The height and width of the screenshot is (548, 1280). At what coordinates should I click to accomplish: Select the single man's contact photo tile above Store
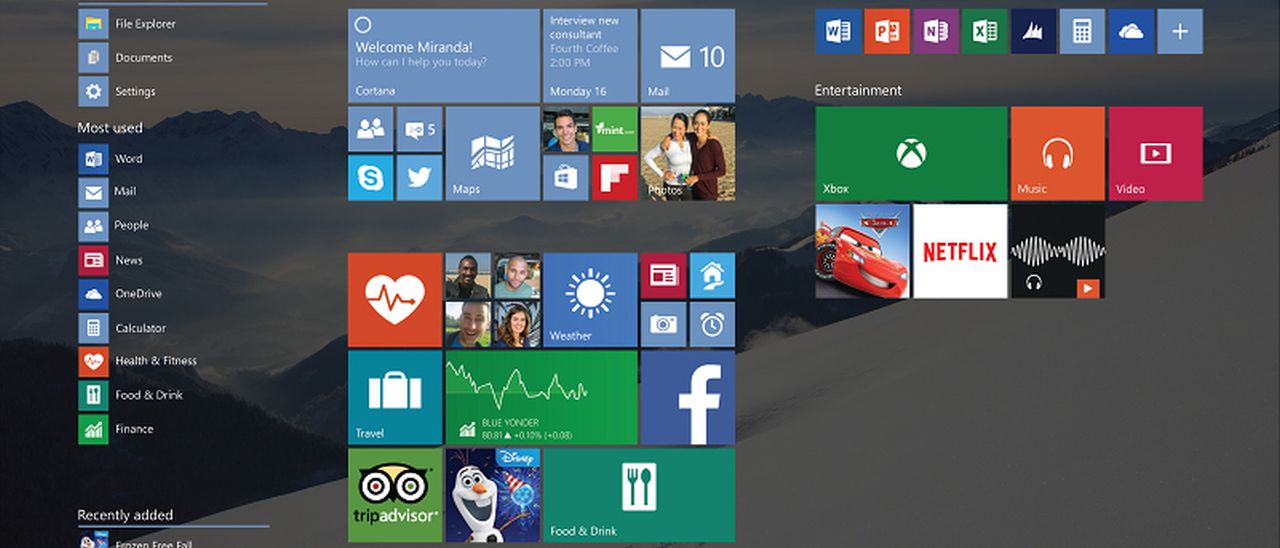coord(566,129)
